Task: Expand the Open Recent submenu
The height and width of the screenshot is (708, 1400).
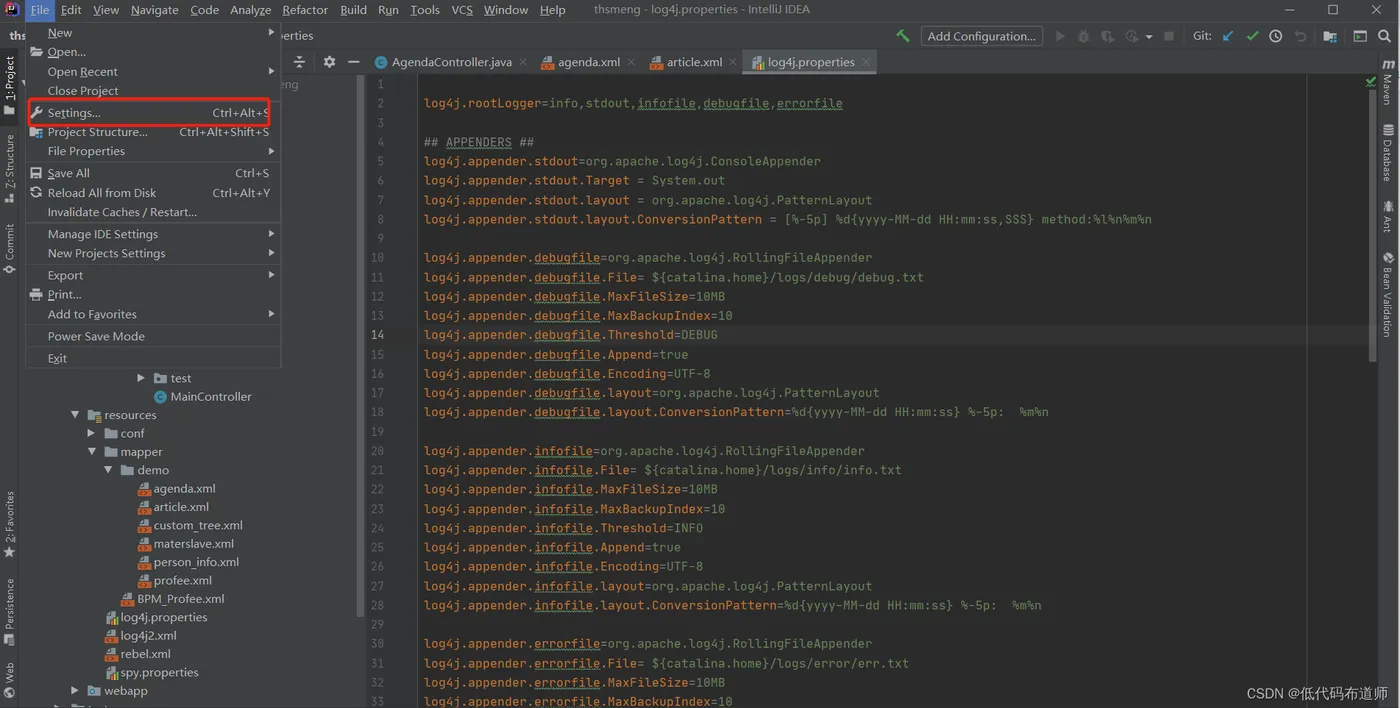Action: click(x=83, y=72)
